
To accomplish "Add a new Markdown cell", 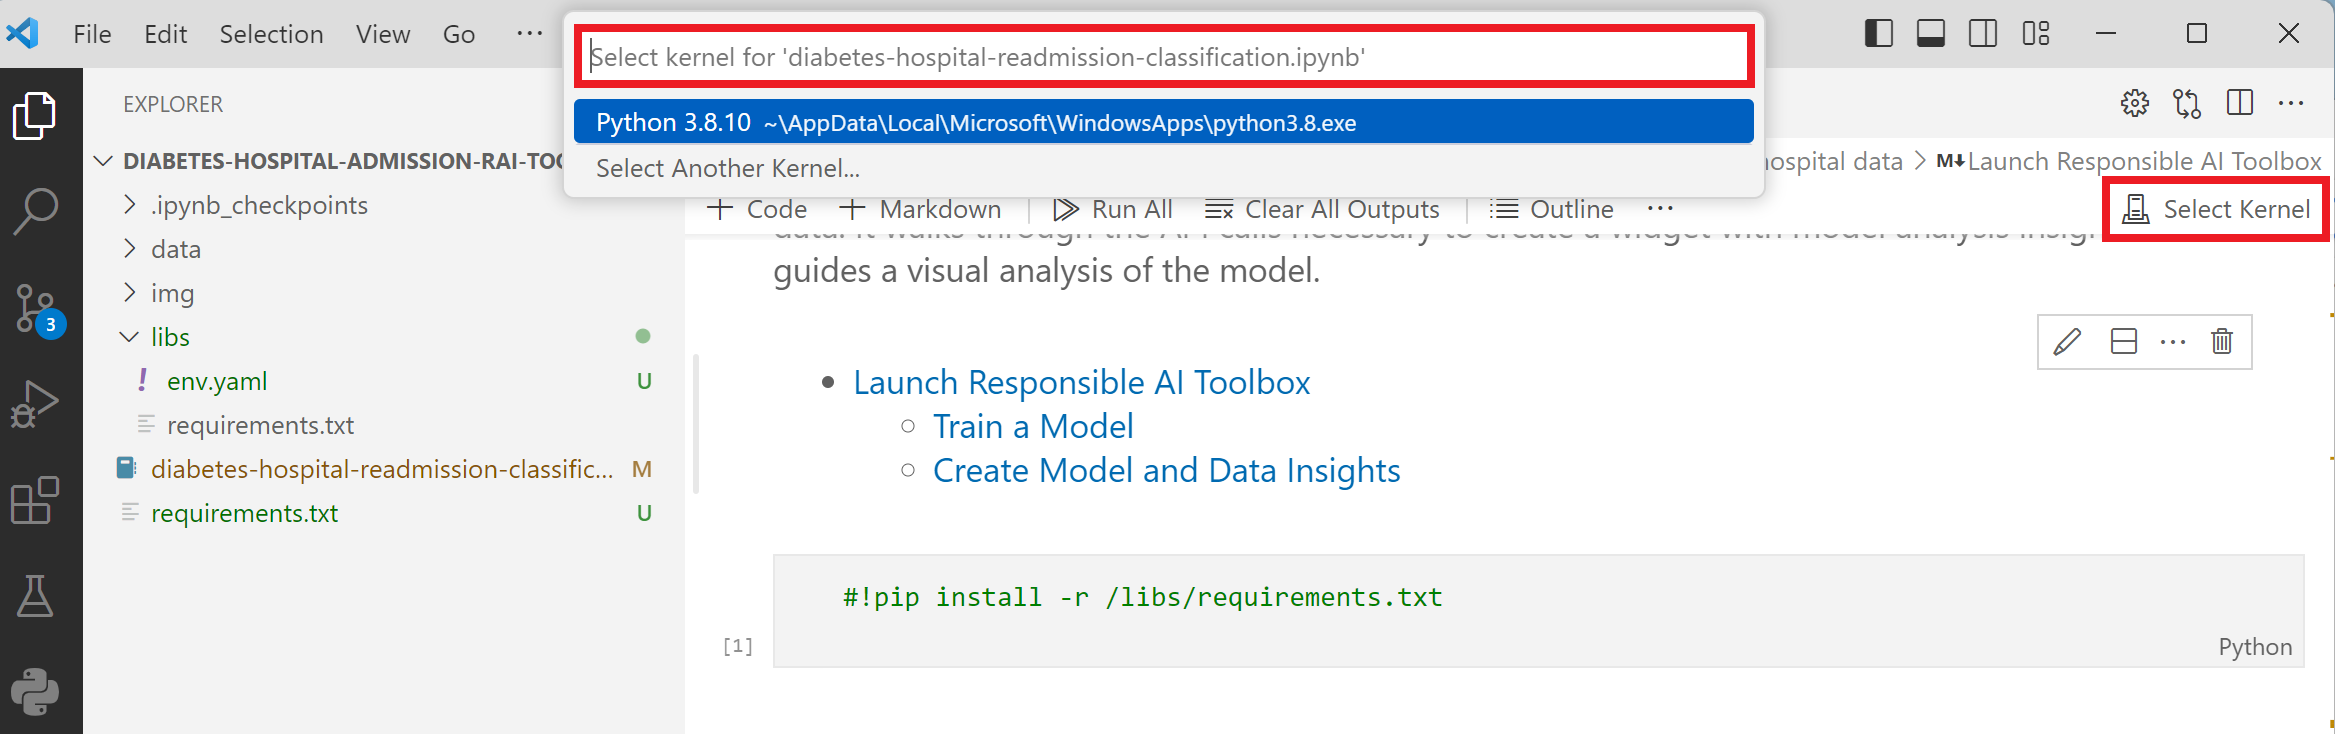I will click(920, 209).
